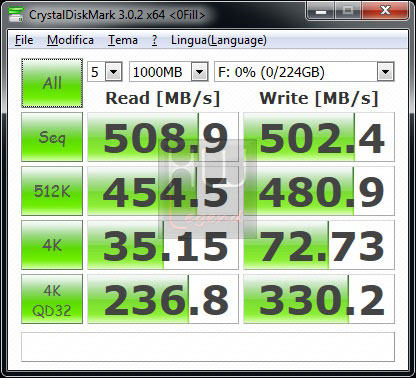Click the Seq read result 508.9
This screenshot has height=378, width=416.
click(x=163, y=137)
